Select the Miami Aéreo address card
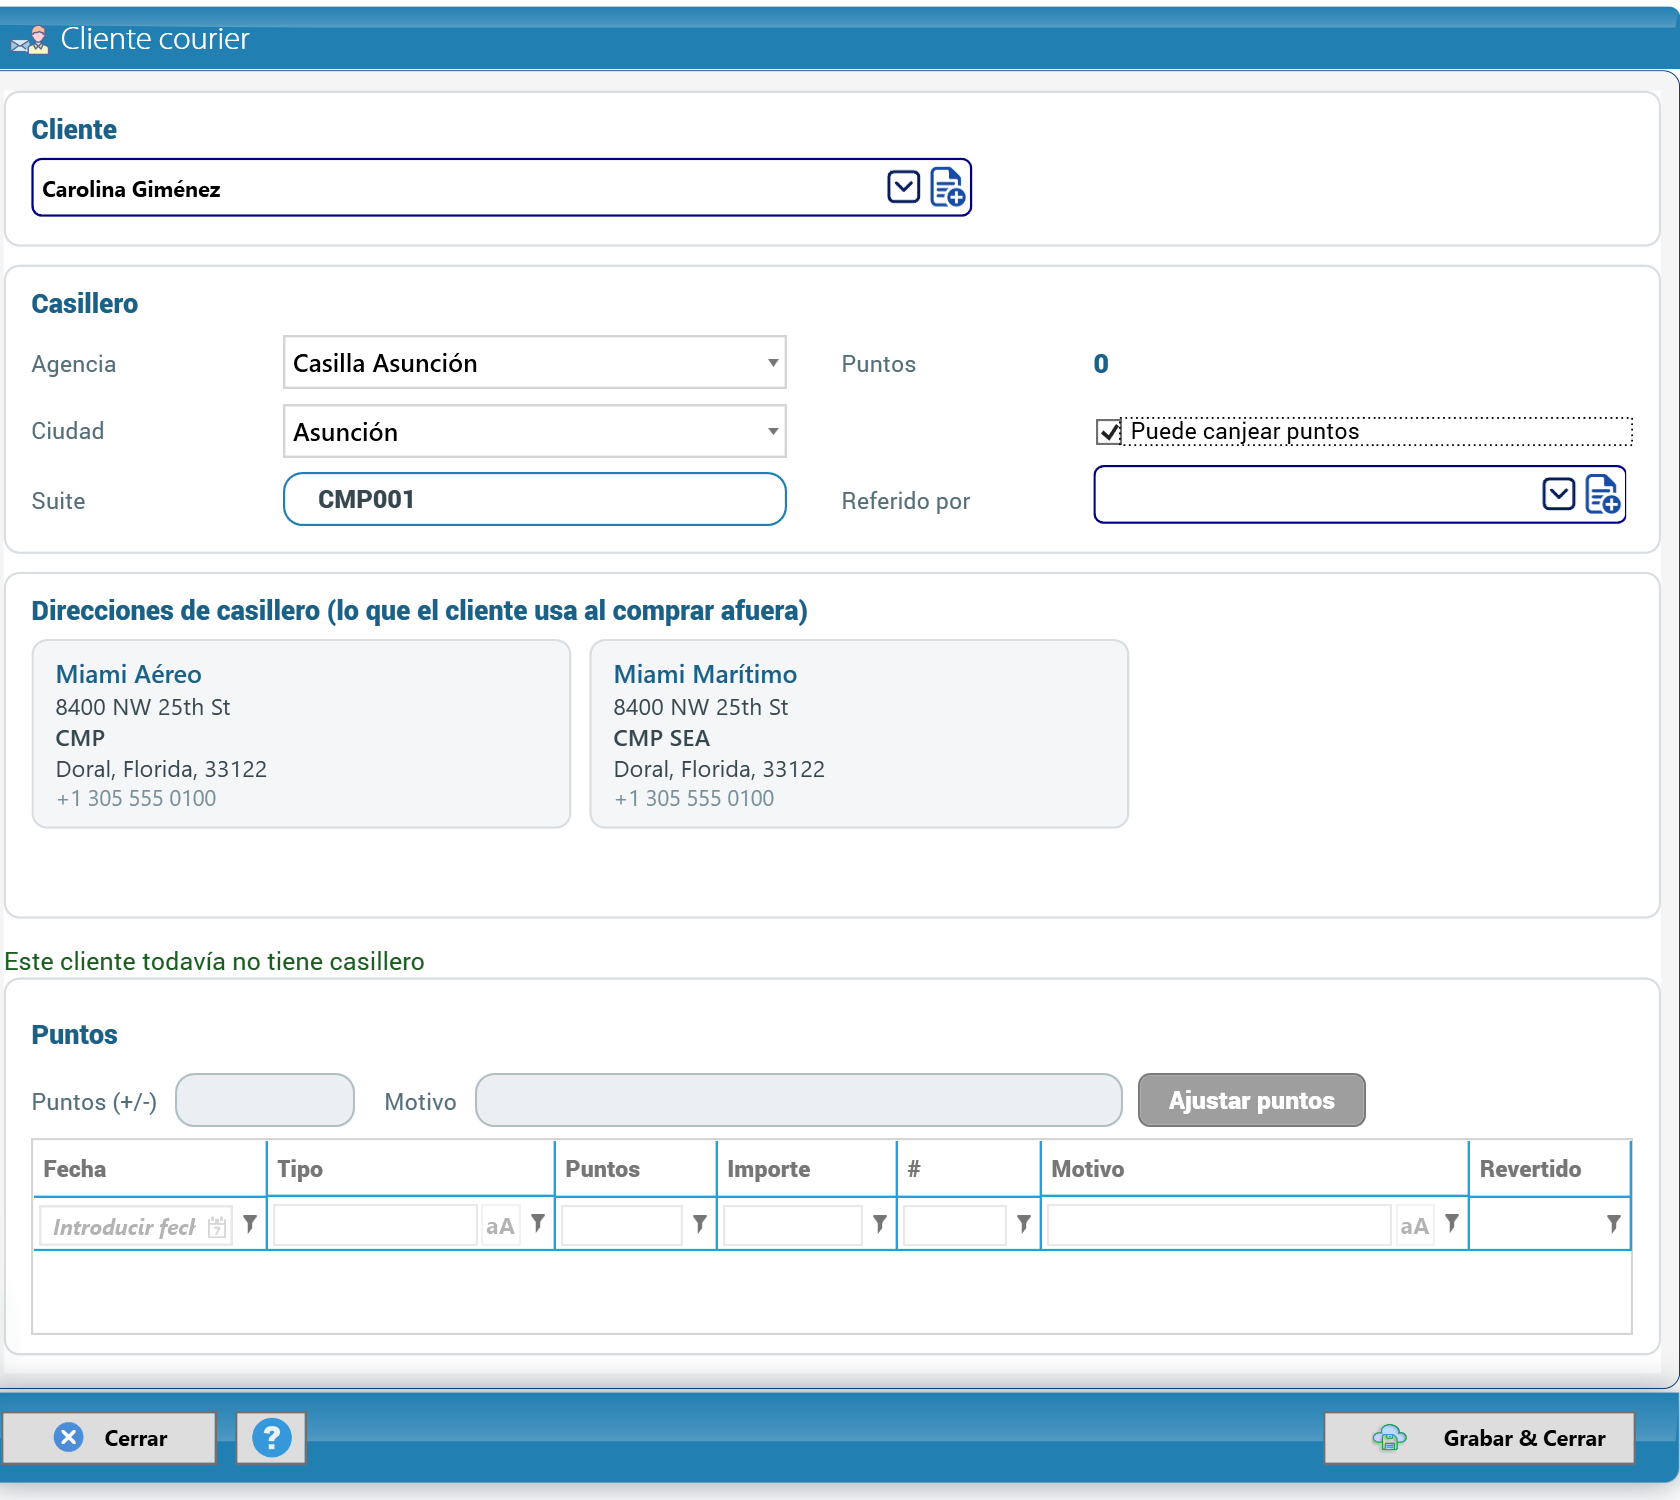The width and height of the screenshot is (1680, 1500). pyautogui.click(x=301, y=734)
